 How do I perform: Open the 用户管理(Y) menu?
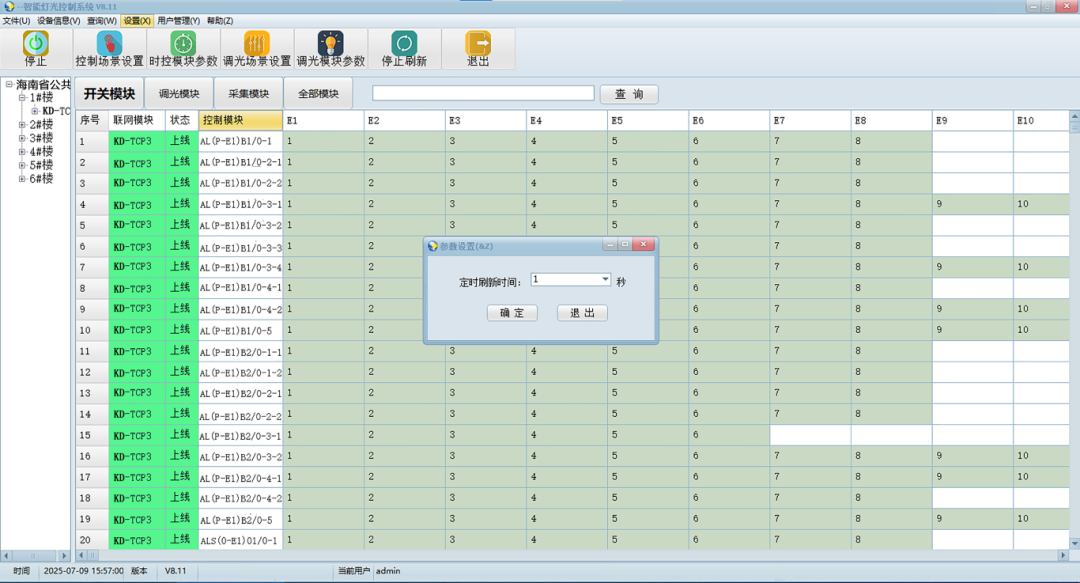178,20
